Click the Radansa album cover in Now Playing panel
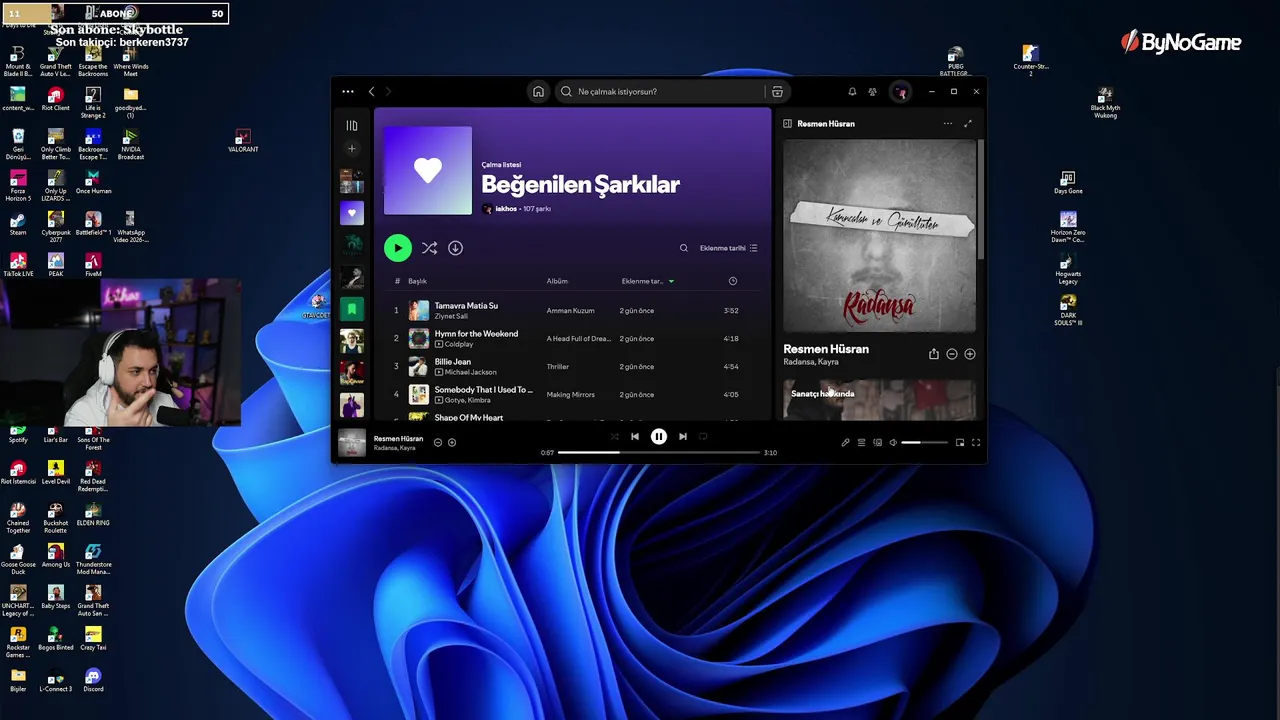The width and height of the screenshot is (1280, 720). (879, 236)
